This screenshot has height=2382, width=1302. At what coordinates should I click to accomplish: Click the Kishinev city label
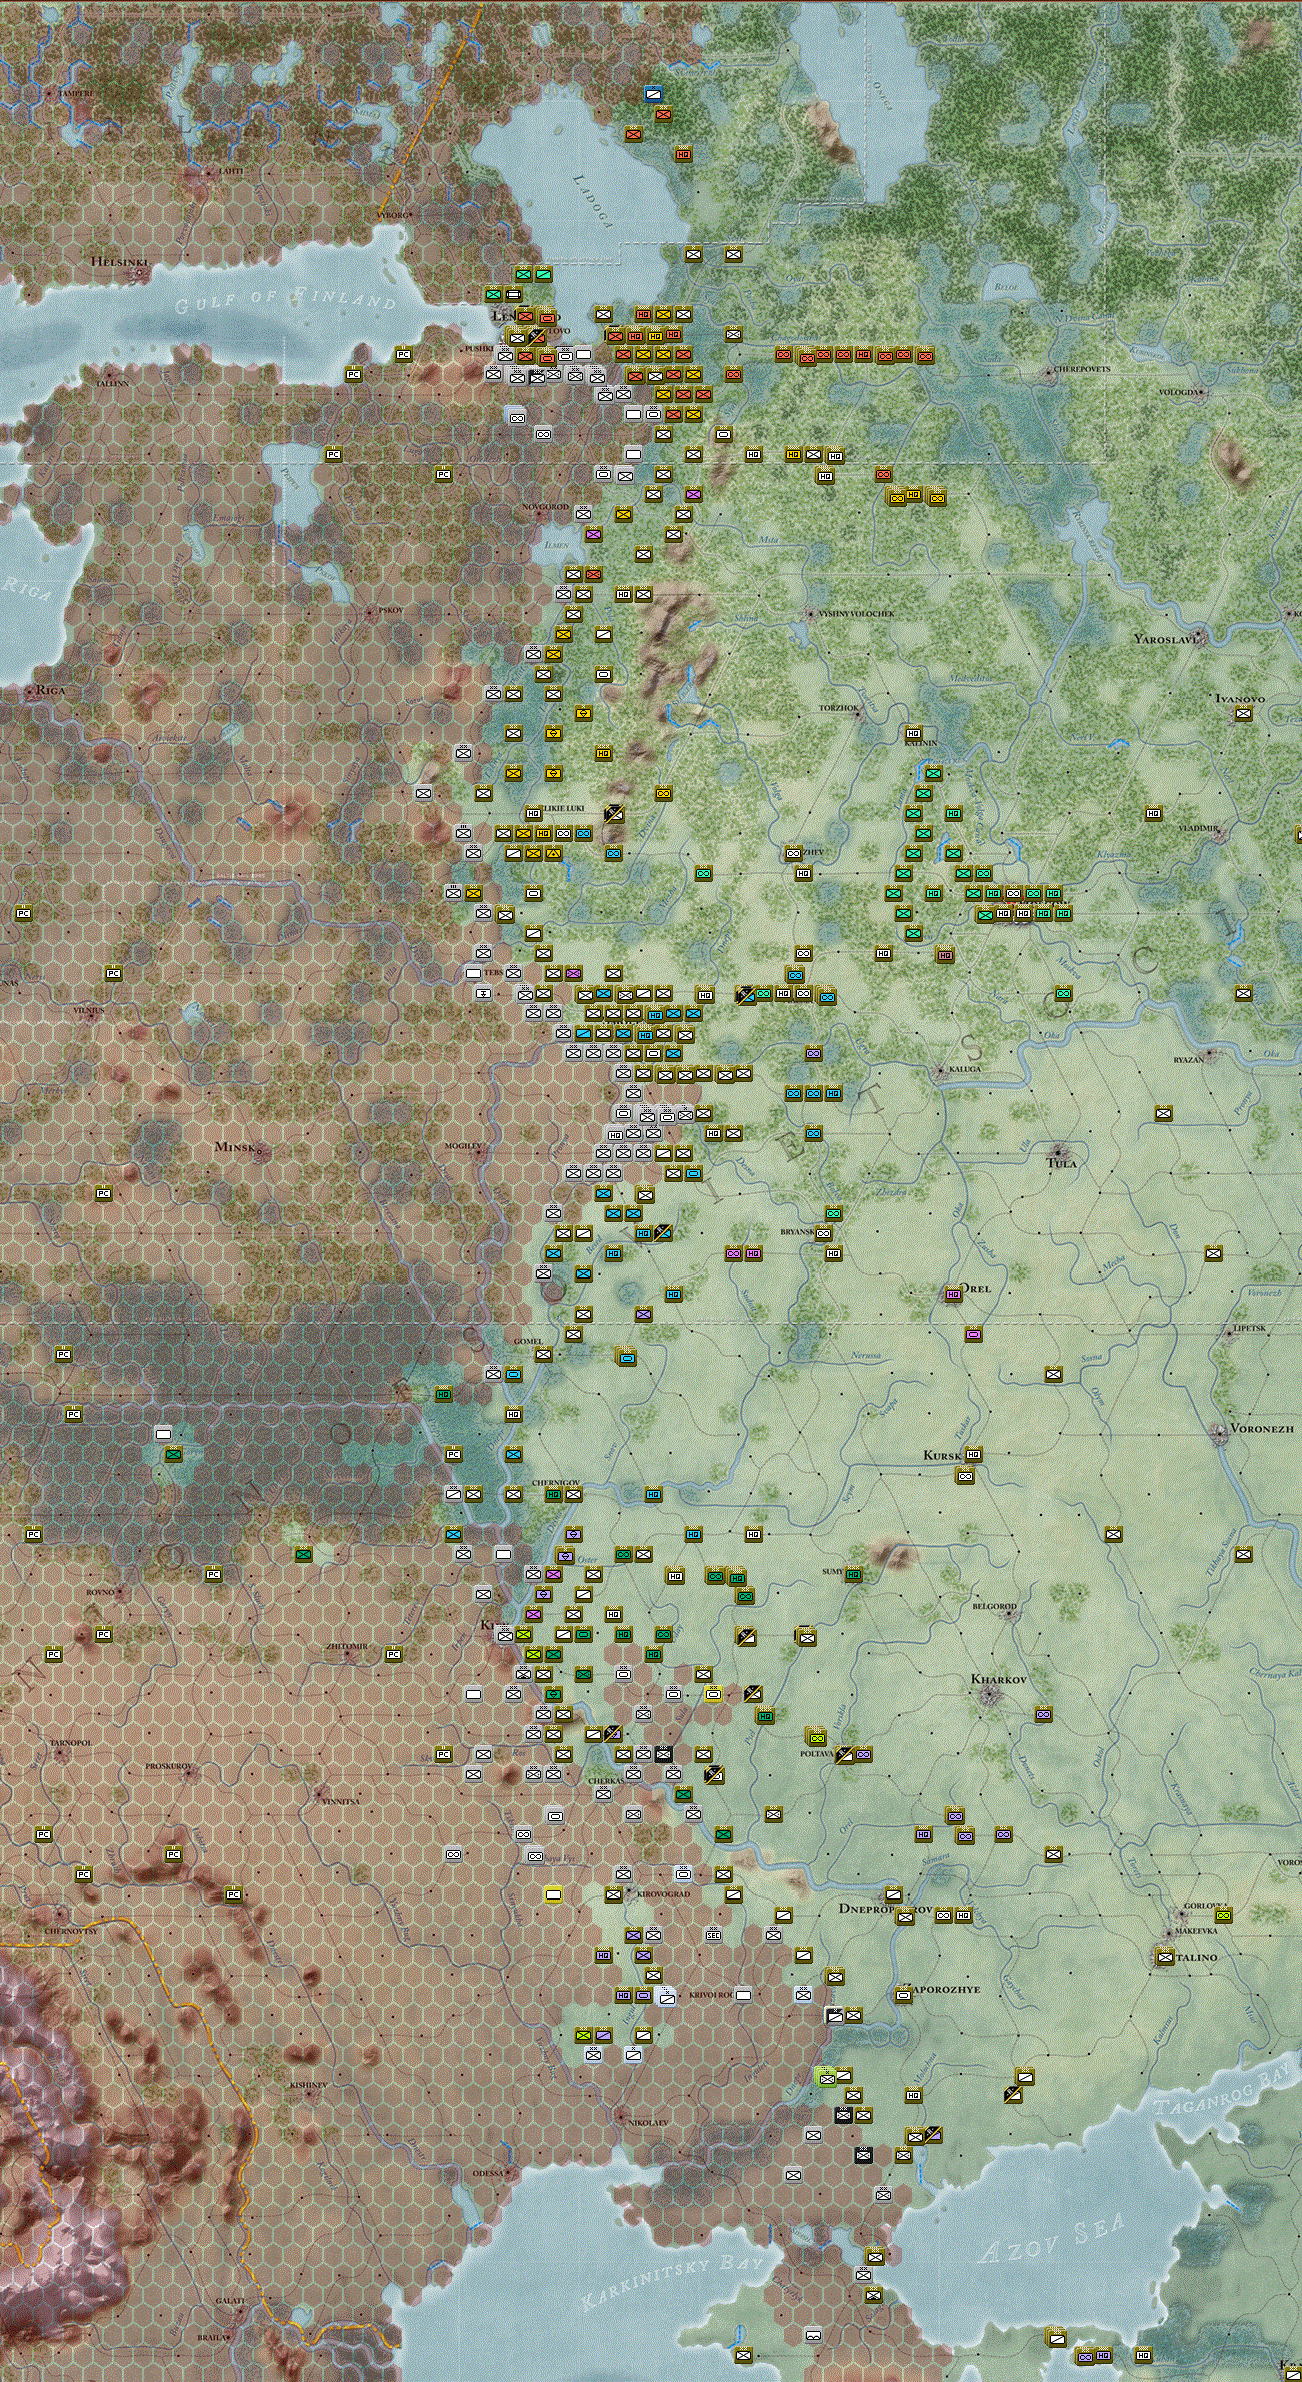click(x=308, y=2085)
